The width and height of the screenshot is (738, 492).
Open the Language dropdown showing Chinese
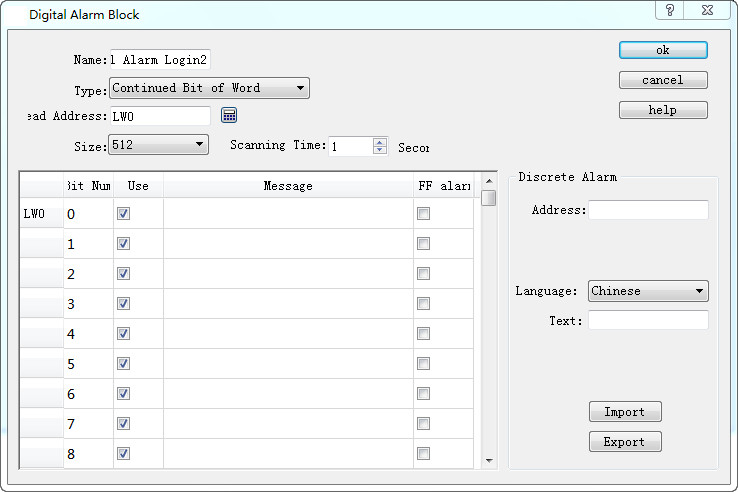pyautogui.click(x=648, y=291)
